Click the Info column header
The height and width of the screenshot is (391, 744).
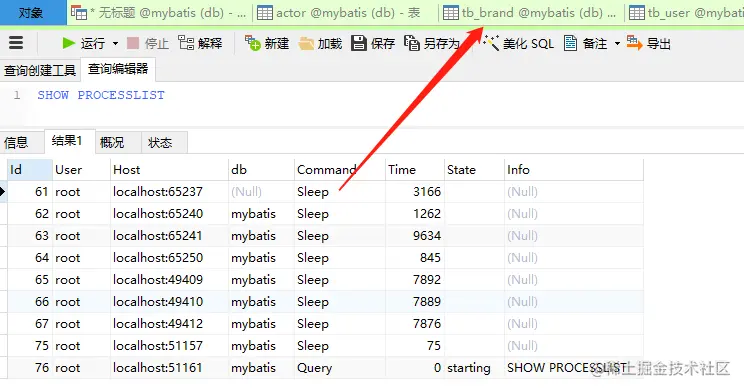click(574, 170)
